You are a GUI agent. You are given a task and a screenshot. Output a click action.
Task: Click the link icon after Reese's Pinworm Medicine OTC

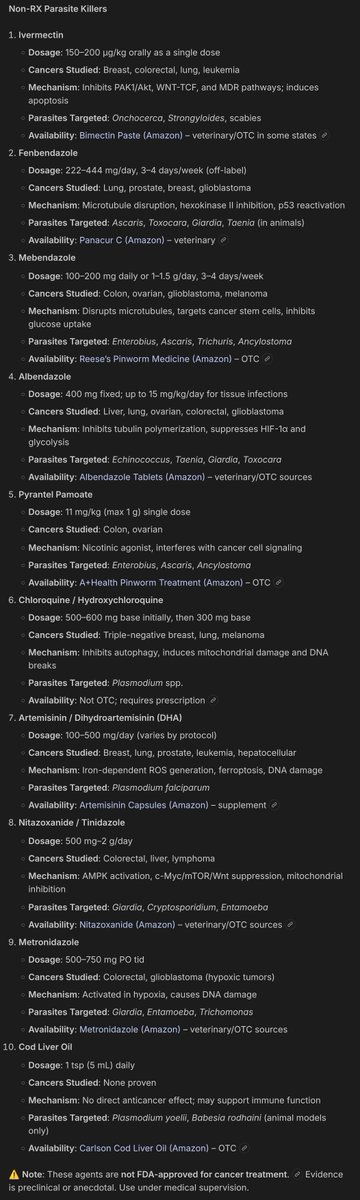coord(265,358)
